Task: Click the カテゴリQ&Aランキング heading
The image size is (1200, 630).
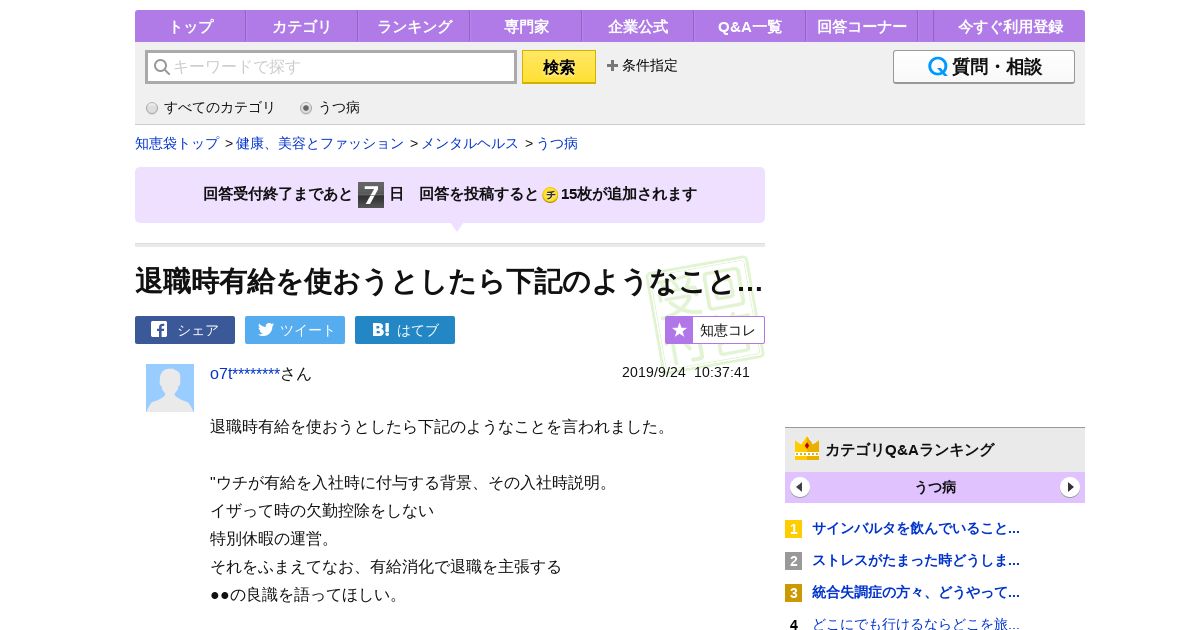Action: [x=909, y=450]
